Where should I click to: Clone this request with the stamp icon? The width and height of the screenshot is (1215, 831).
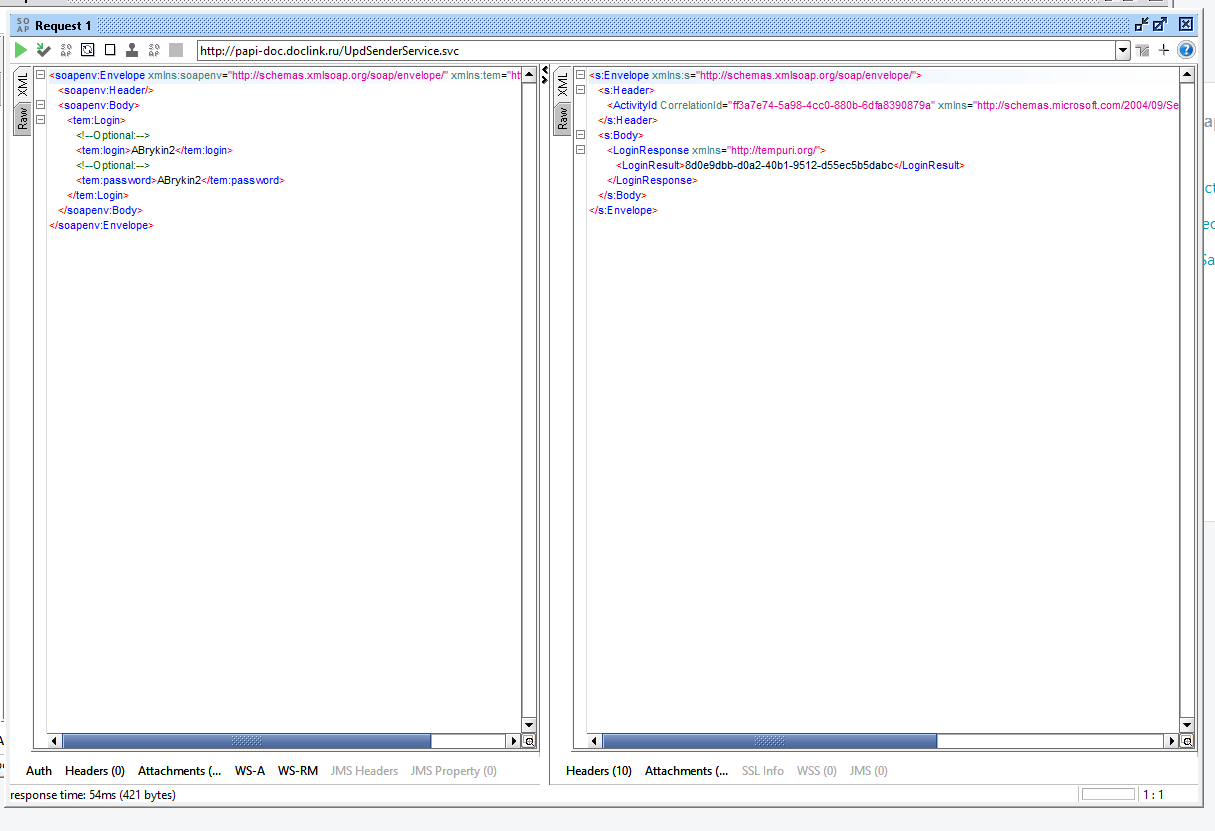tap(132, 49)
